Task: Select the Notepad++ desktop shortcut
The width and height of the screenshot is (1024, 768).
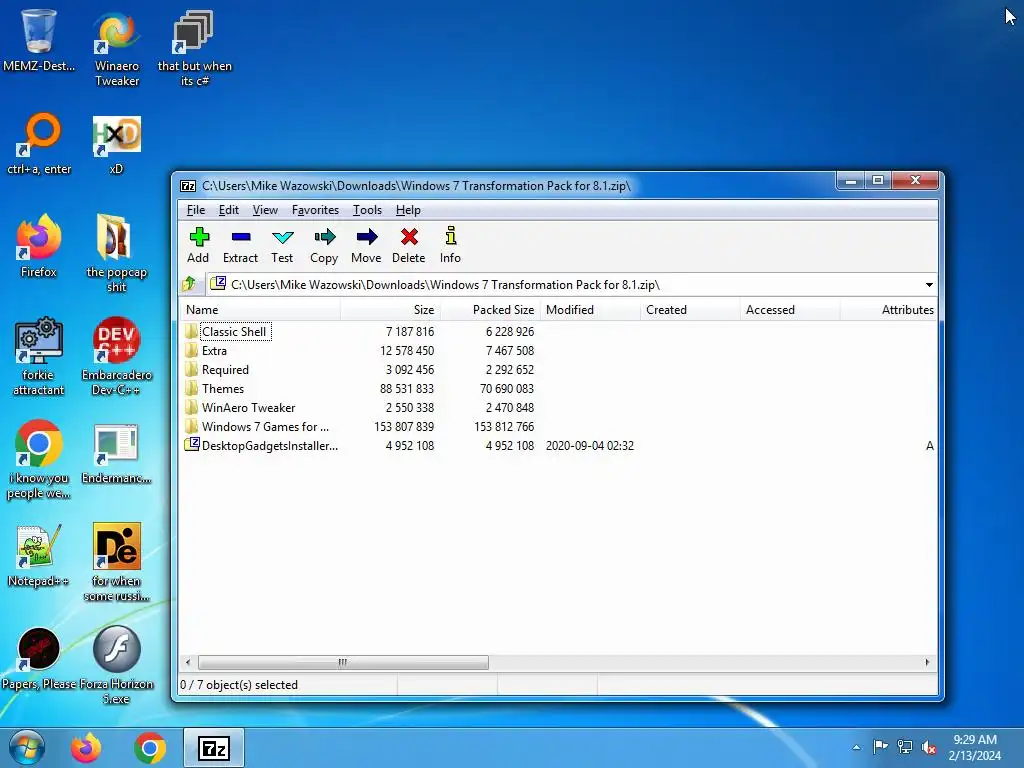Action: tap(39, 556)
